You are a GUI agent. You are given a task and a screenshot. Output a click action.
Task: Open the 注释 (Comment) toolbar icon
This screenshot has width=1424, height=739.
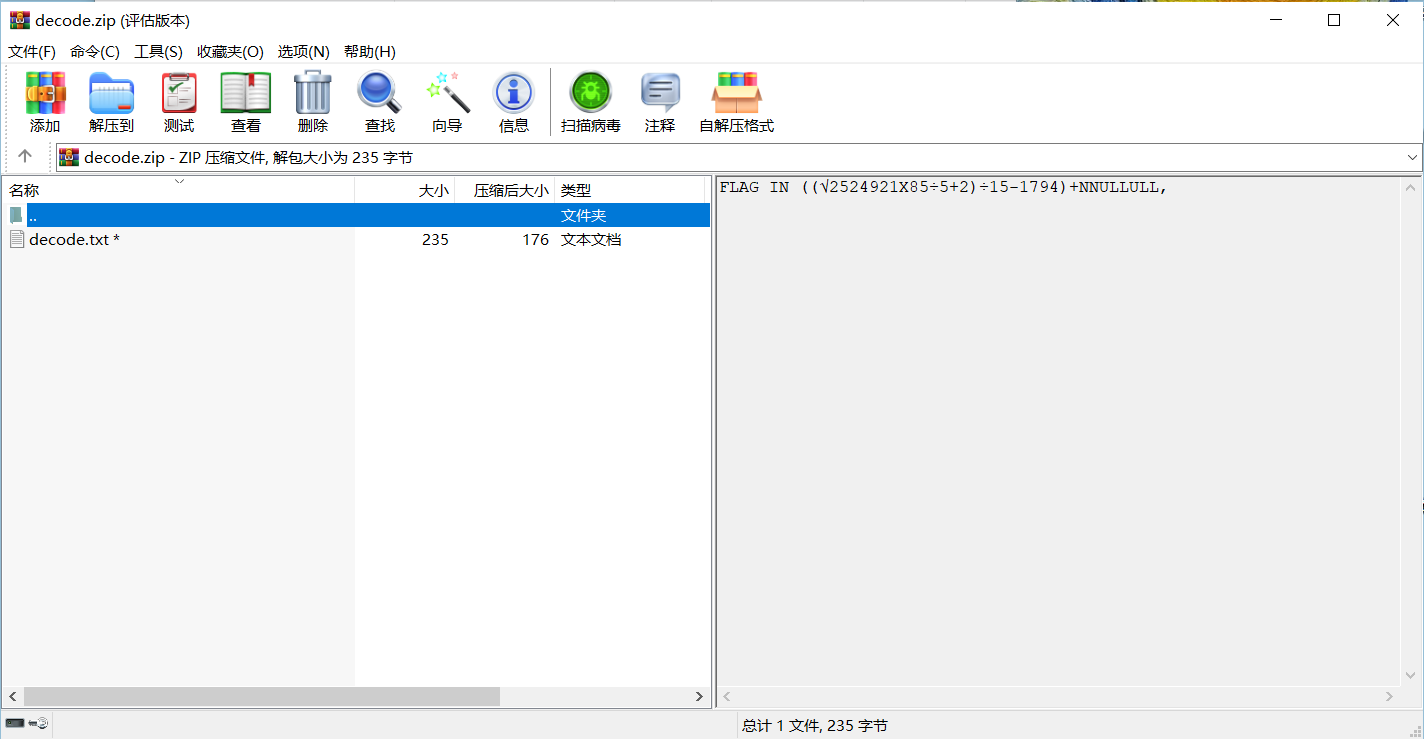pos(660,94)
